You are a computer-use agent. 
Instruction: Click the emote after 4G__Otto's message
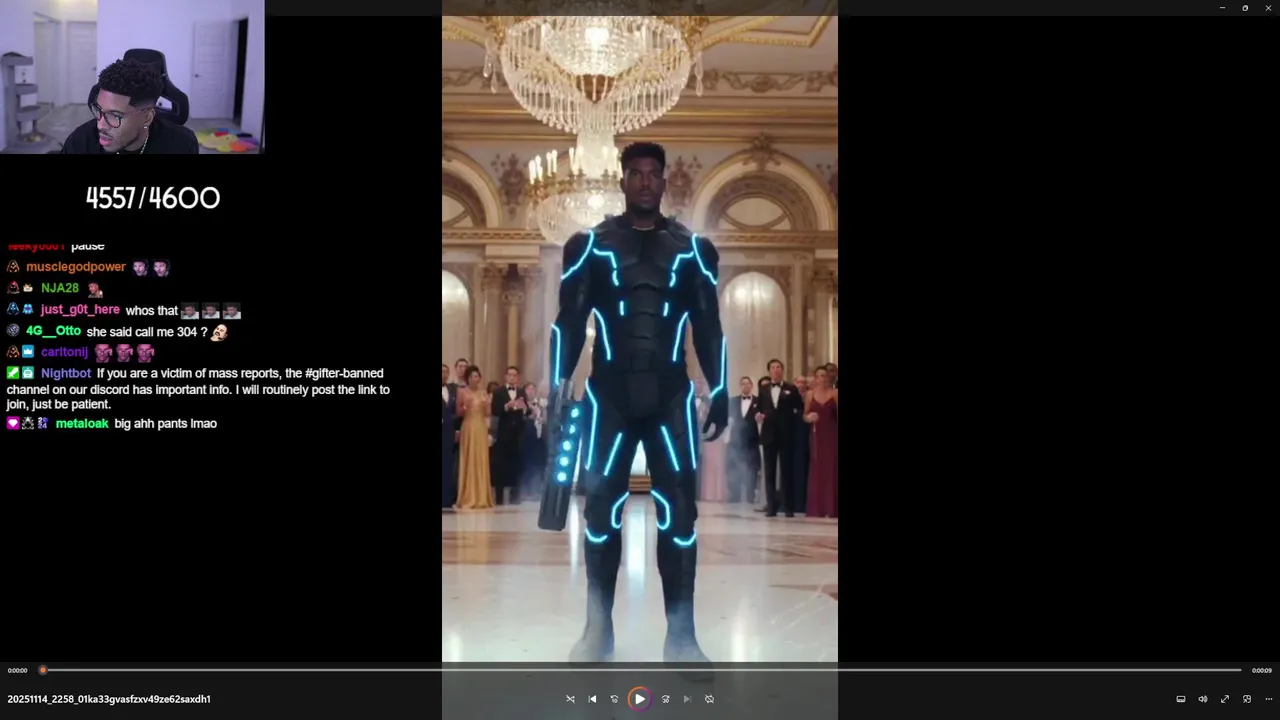click(x=219, y=331)
